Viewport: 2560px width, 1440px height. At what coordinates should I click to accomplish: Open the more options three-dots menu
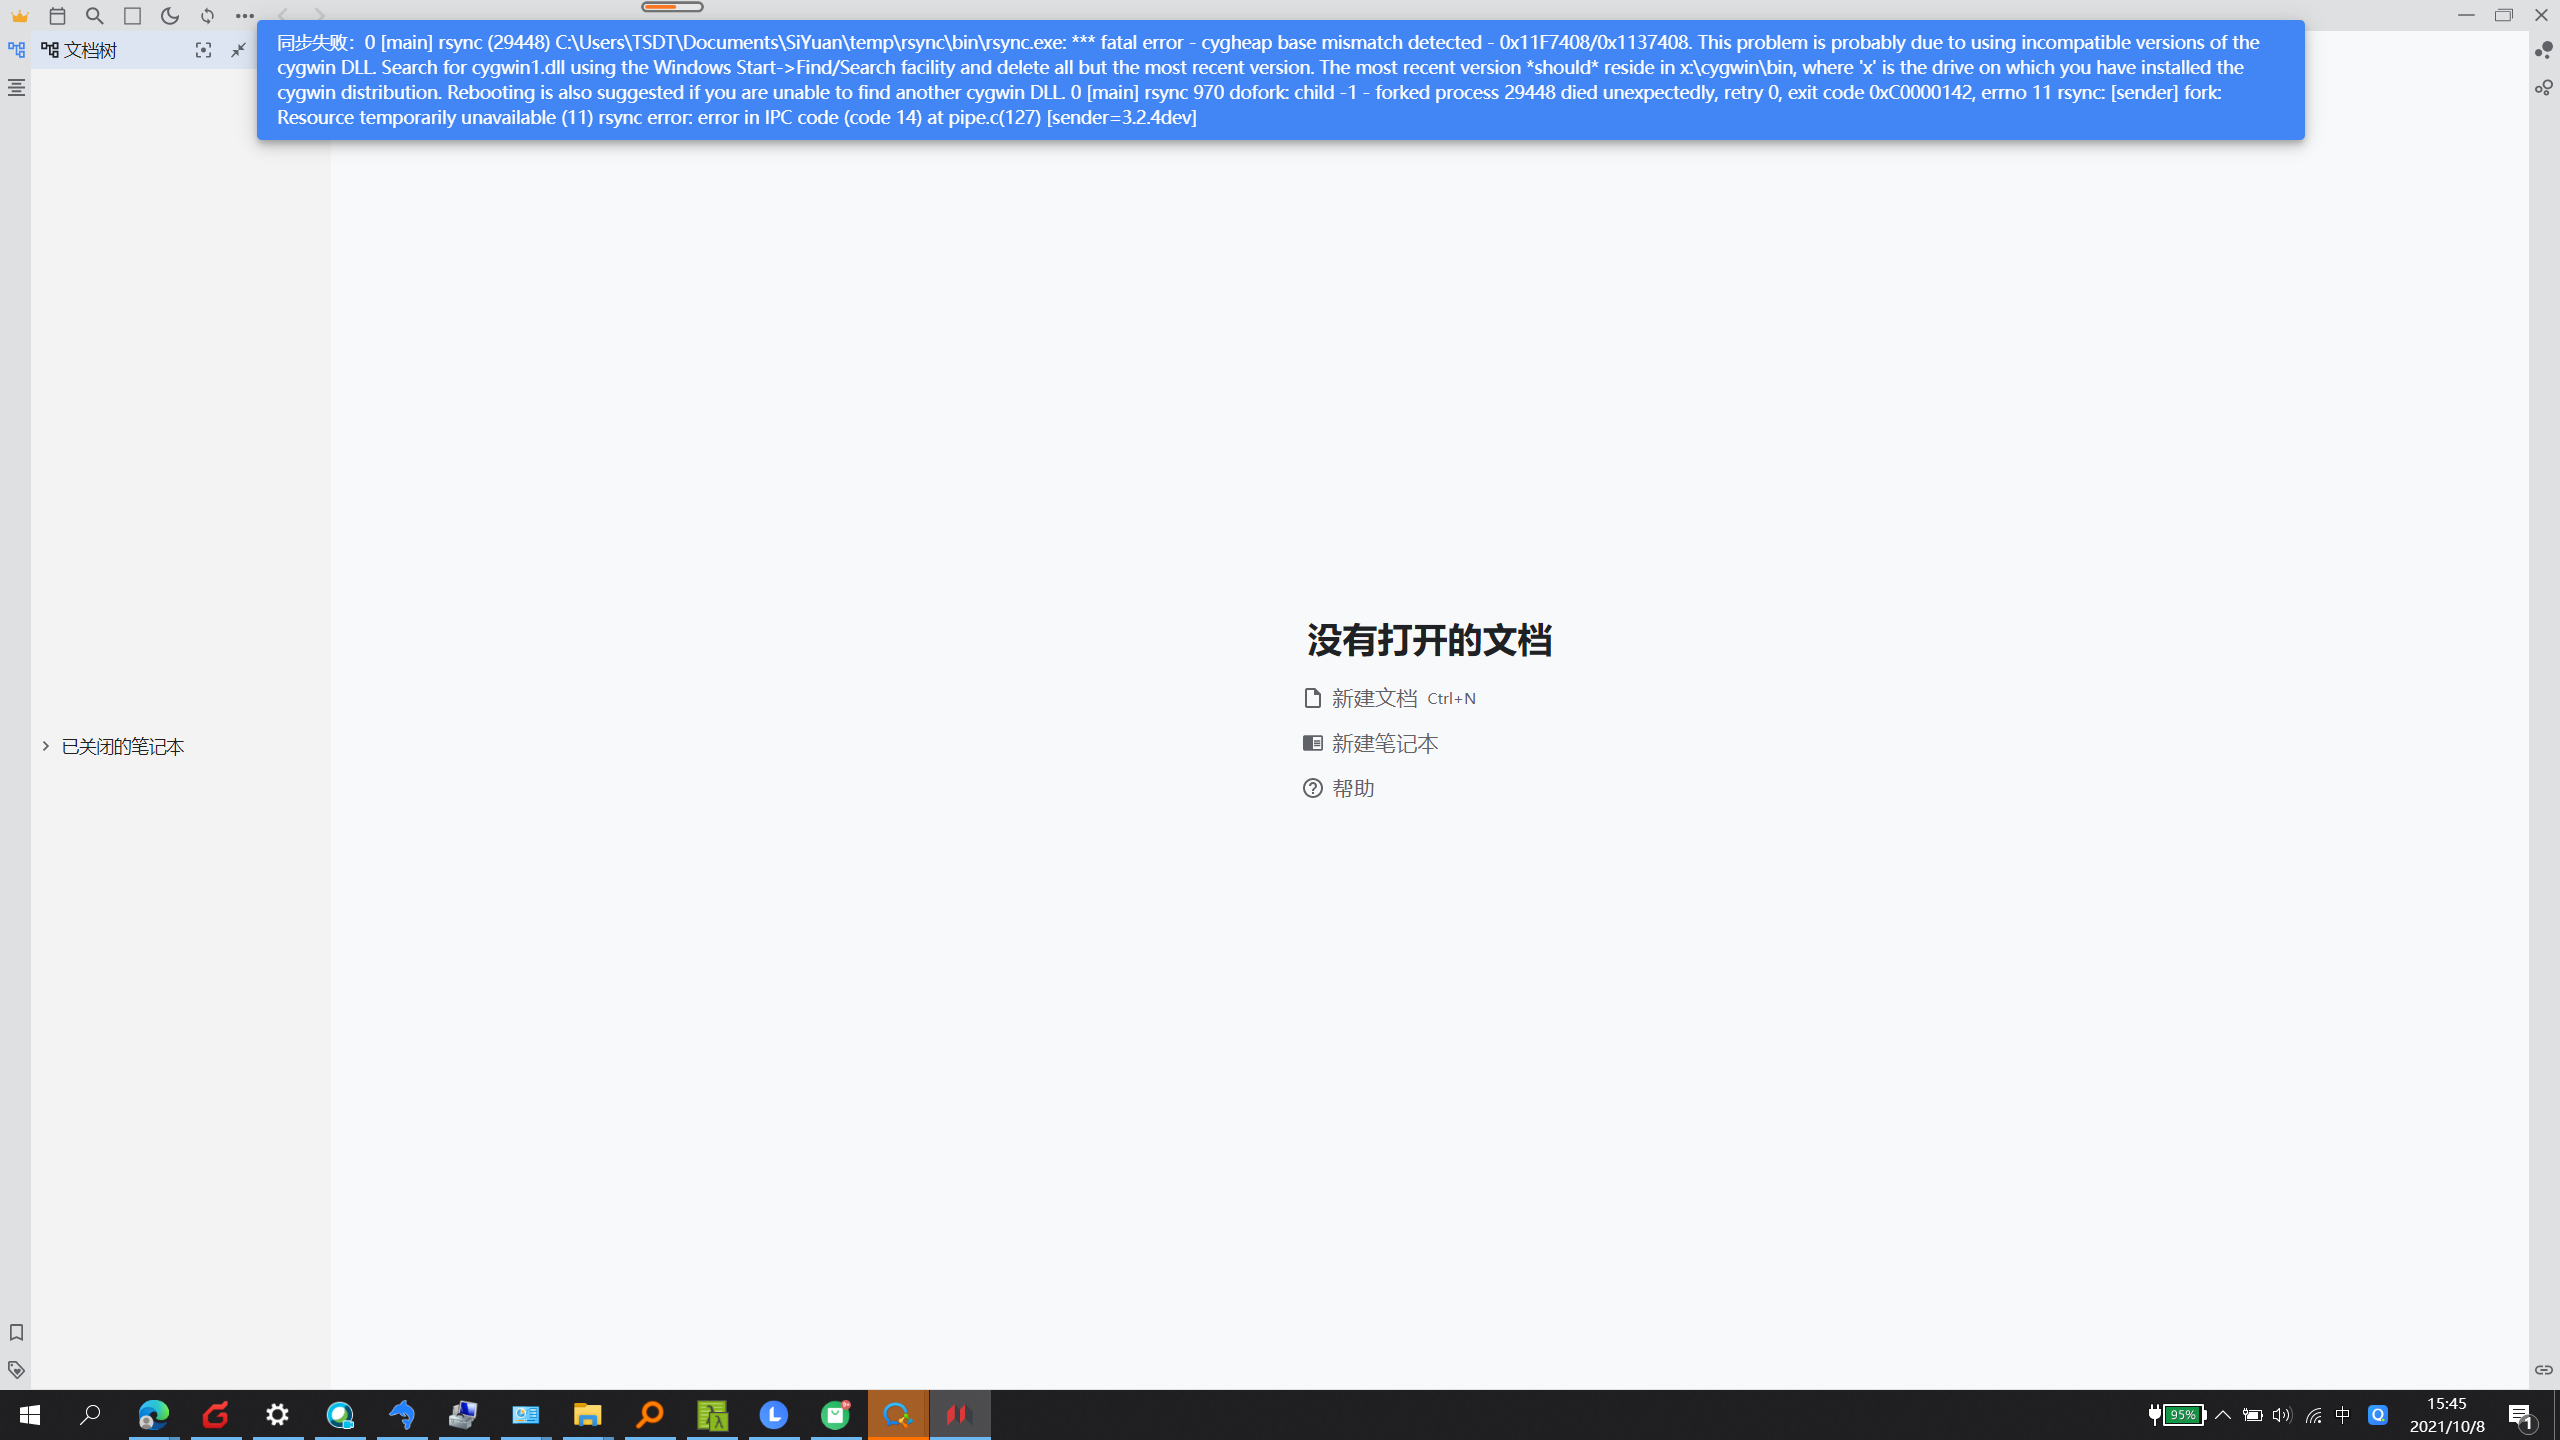pos(244,16)
